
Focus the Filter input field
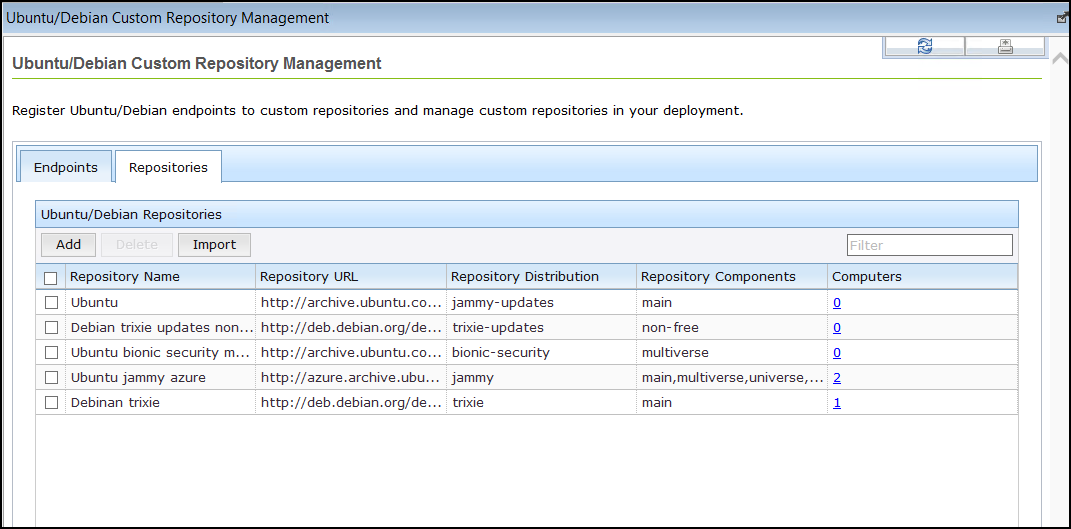930,245
